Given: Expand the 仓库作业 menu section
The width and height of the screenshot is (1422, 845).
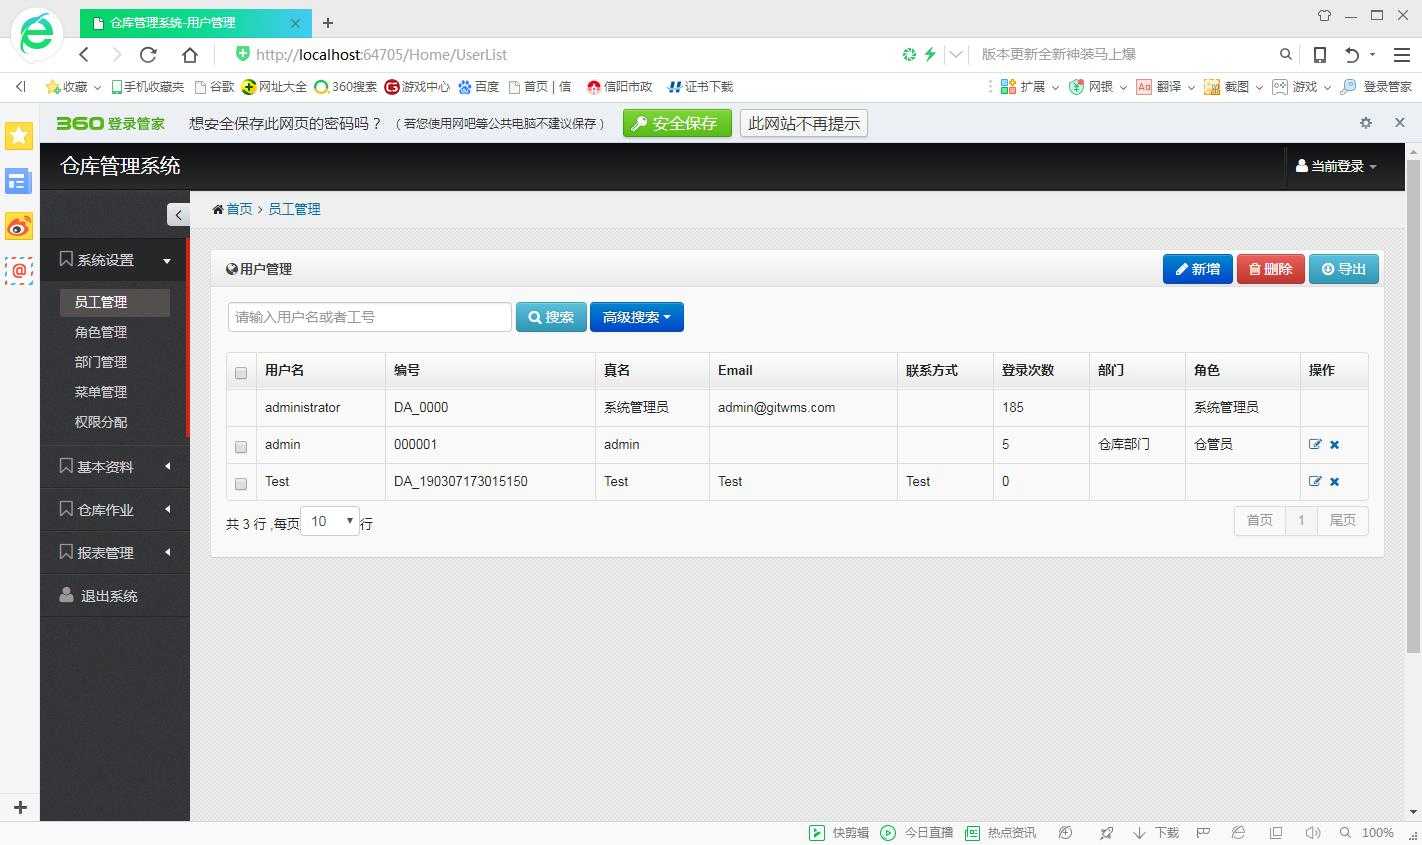Looking at the screenshot, I should tap(115, 510).
